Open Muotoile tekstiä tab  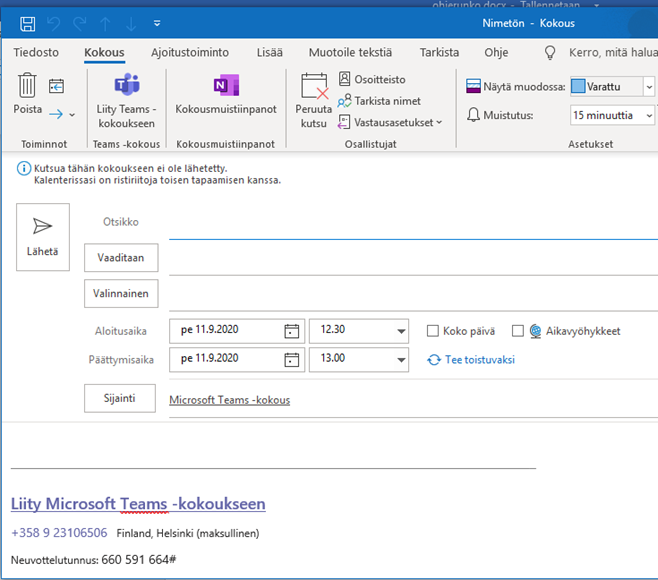(350, 52)
